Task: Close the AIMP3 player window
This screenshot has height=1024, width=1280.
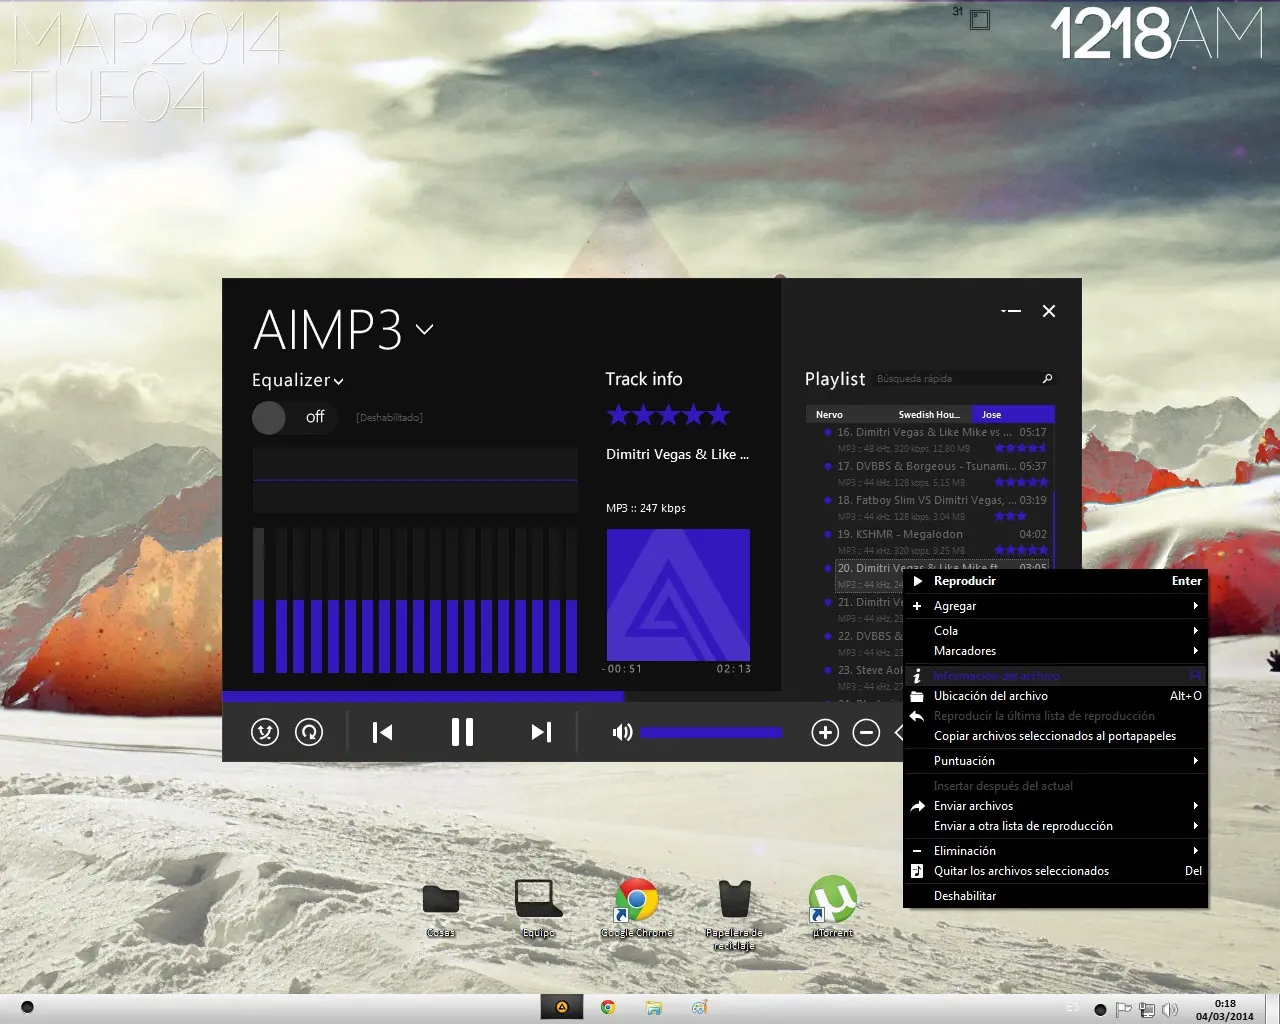Action: pyautogui.click(x=1049, y=311)
